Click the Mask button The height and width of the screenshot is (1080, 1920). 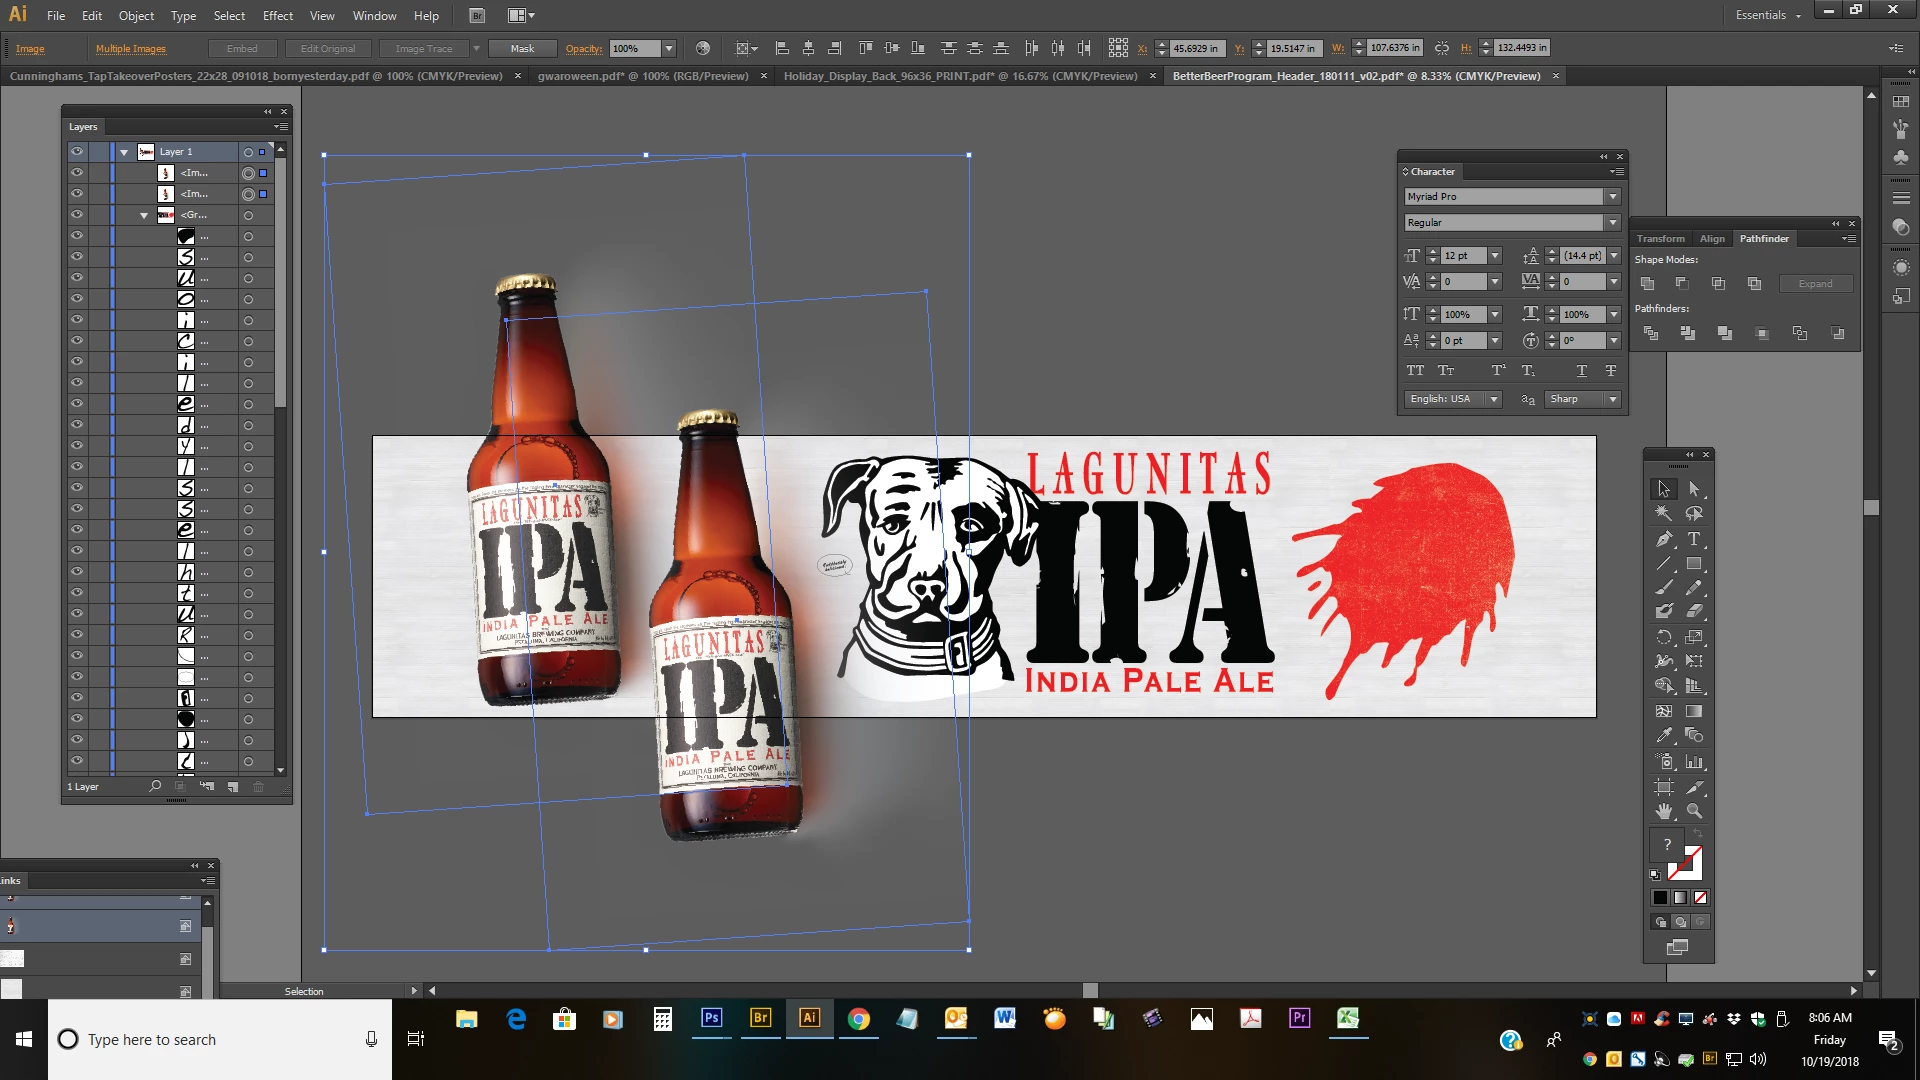click(x=522, y=48)
